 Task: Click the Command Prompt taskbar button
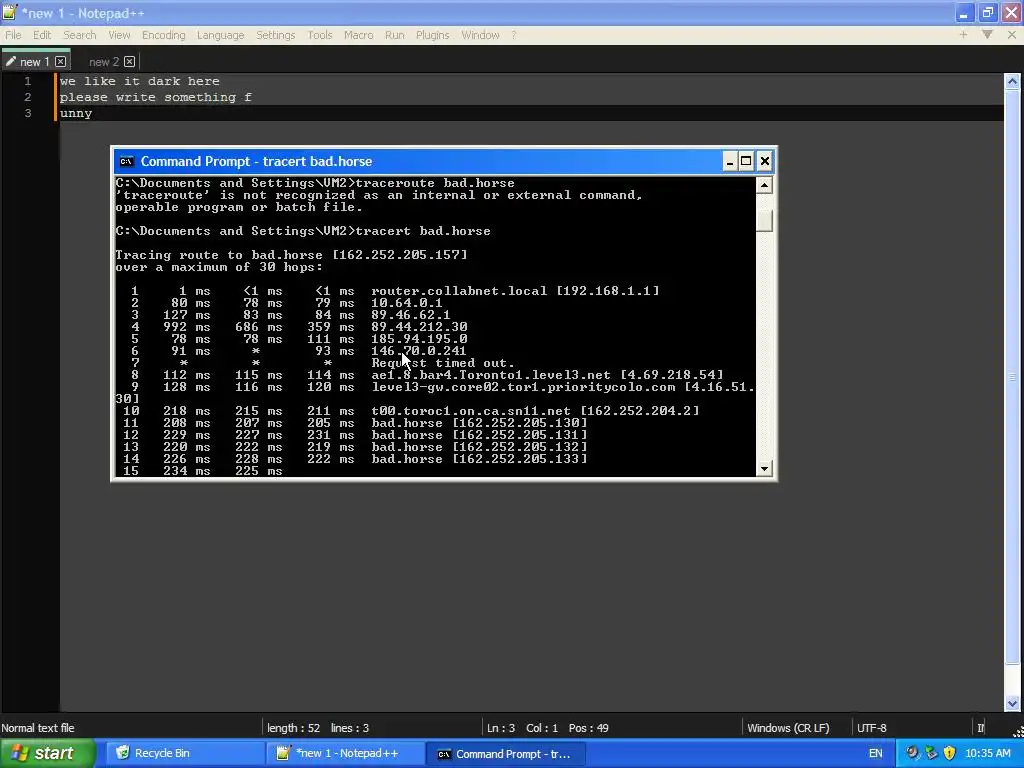505,754
